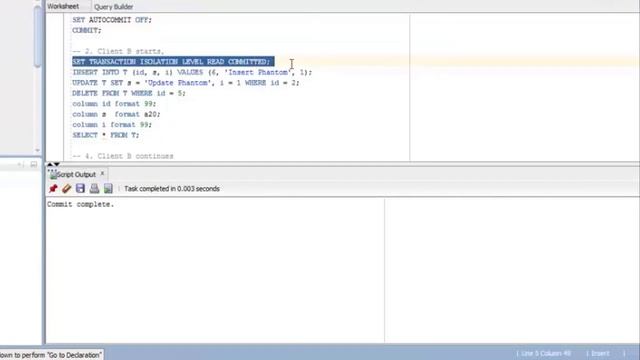
Task: Clear output with the eraser icon
Action: 67,189
